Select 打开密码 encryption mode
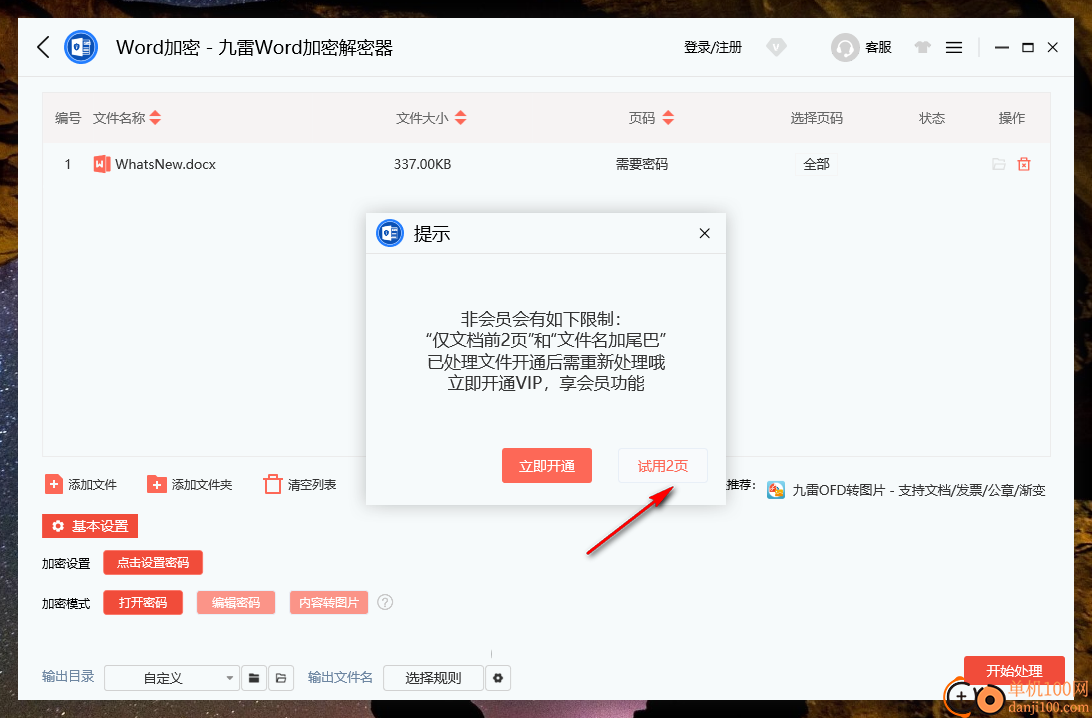Screen dimensions: 1092x718 (143, 603)
